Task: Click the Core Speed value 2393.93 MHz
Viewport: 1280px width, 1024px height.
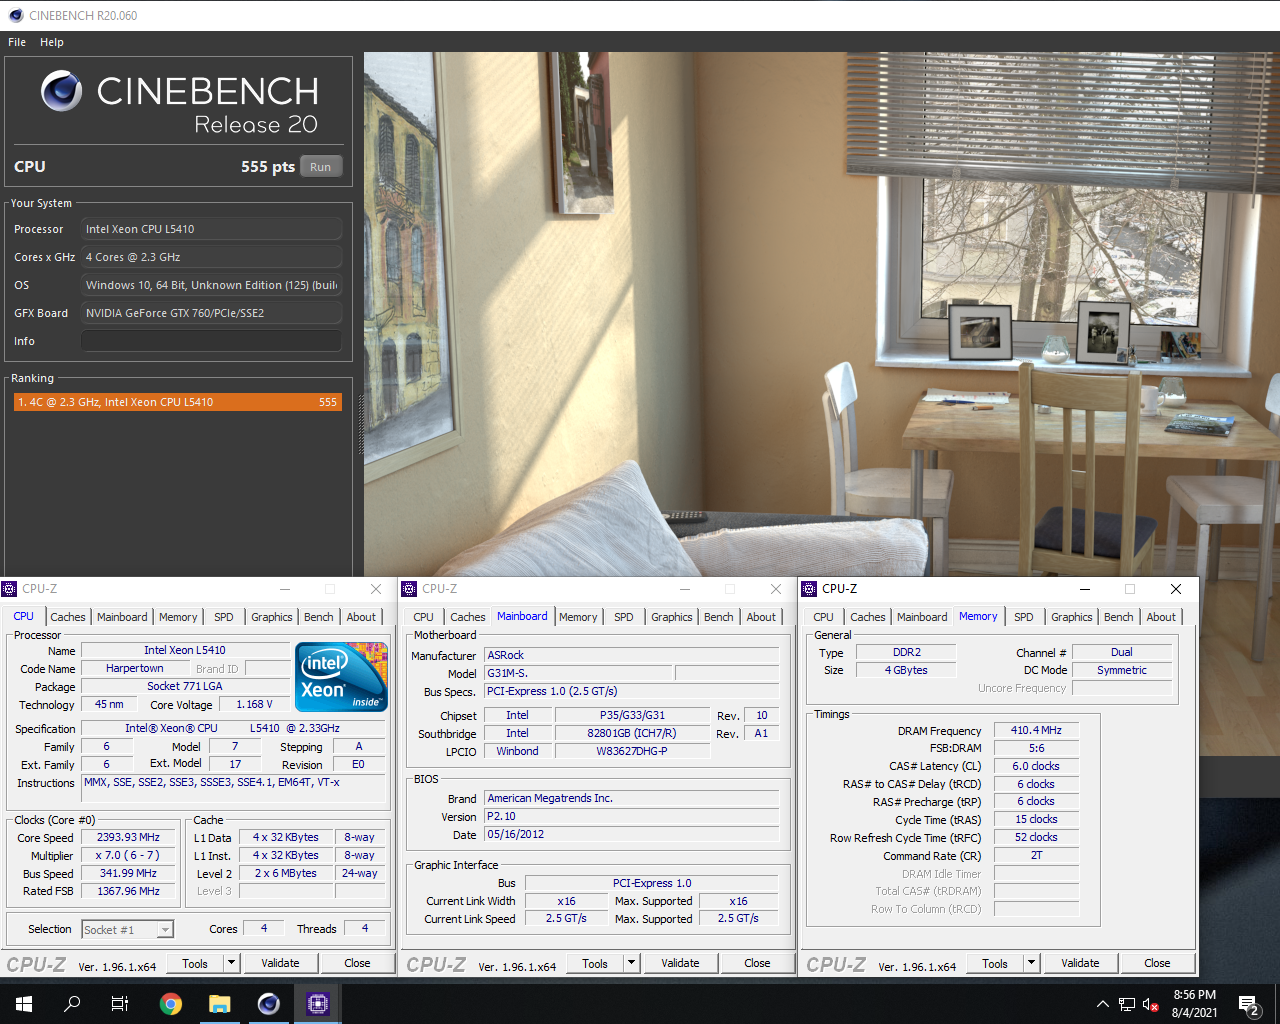Action: 128,838
